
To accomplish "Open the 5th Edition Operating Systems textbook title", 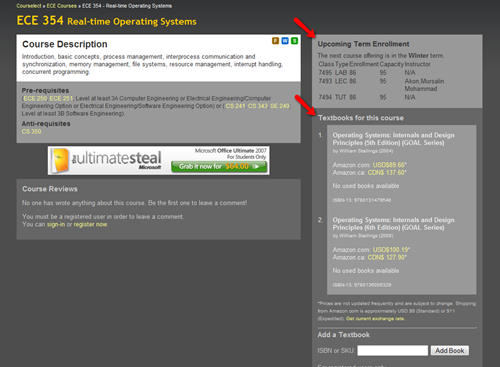I will [393, 139].
